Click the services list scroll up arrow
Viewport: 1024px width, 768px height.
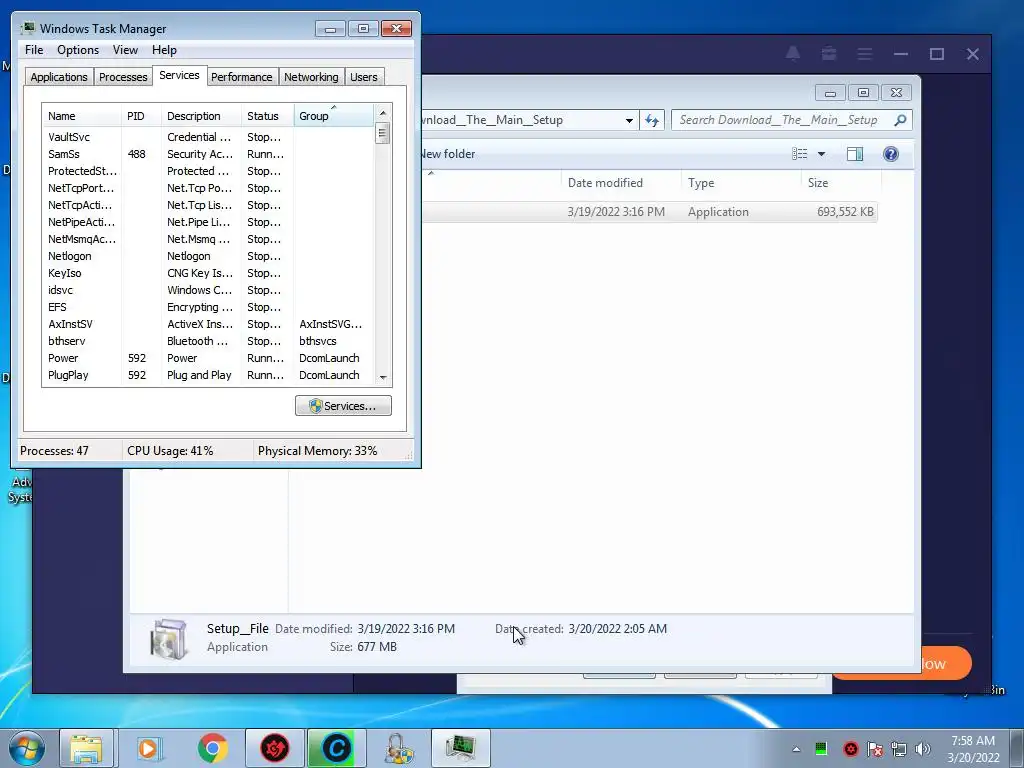point(383,113)
